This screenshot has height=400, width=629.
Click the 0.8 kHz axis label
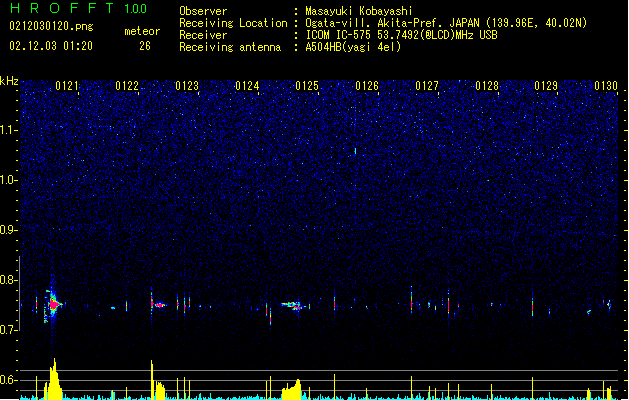click(8, 280)
